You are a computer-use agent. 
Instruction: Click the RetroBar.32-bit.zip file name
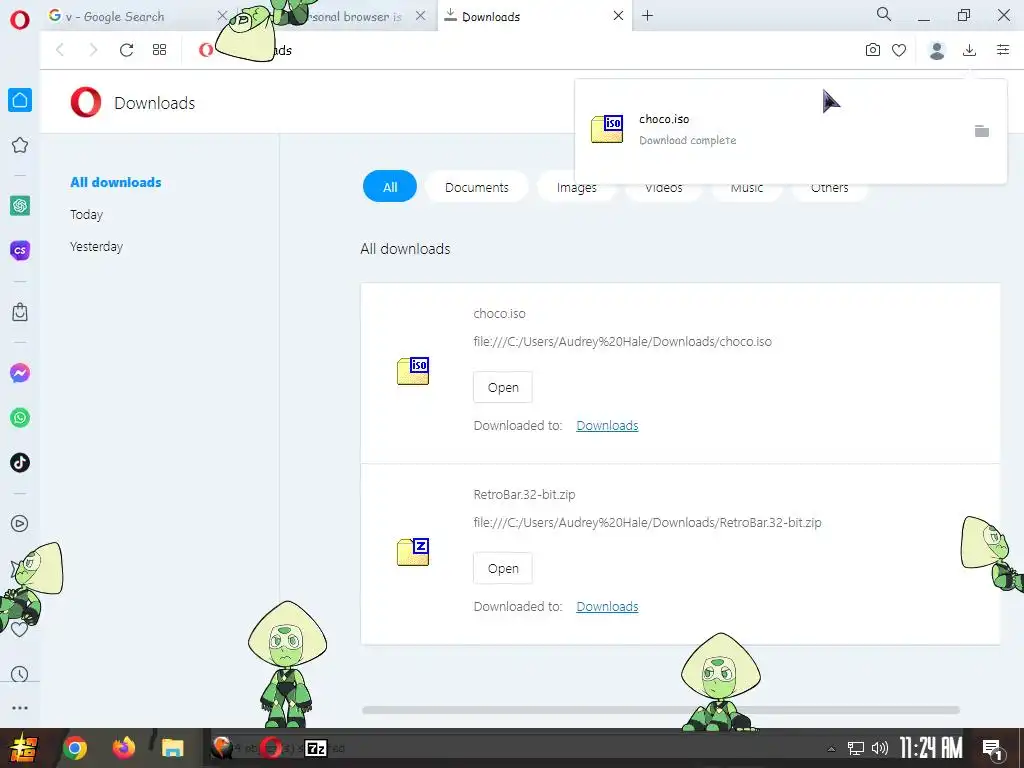[x=524, y=494]
